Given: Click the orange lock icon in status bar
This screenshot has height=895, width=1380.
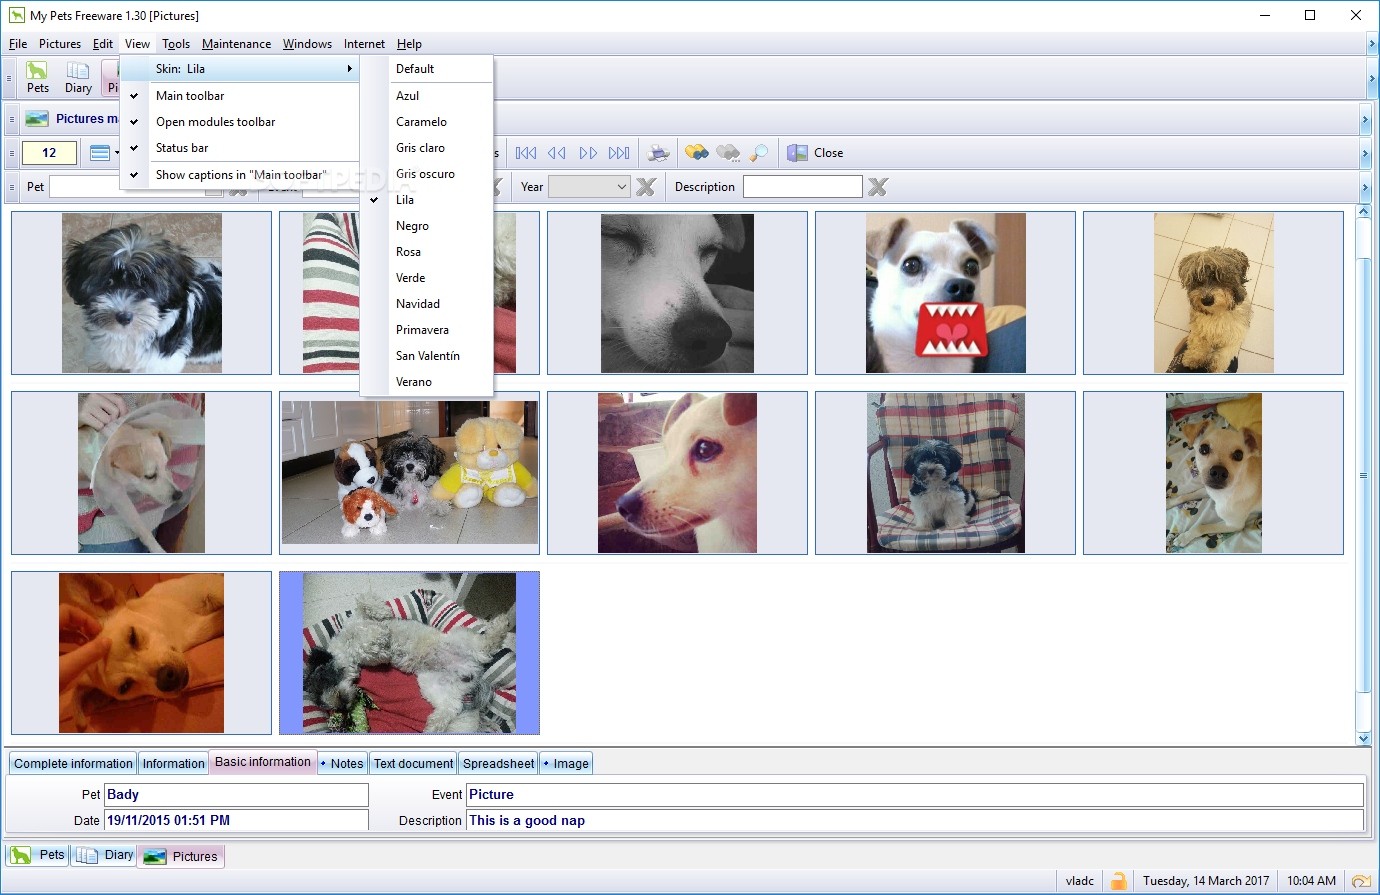Looking at the screenshot, I should pyautogui.click(x=1119, y=881).
